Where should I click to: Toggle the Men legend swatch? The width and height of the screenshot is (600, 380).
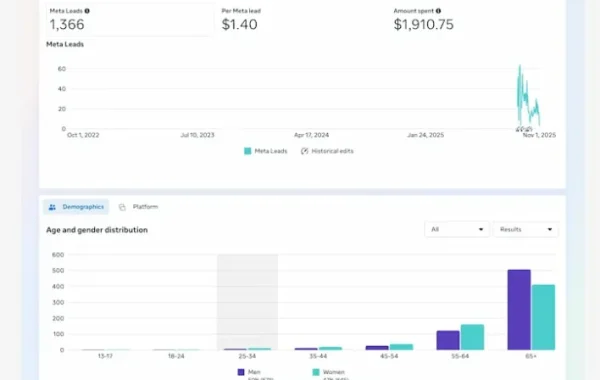coord(241,372)
